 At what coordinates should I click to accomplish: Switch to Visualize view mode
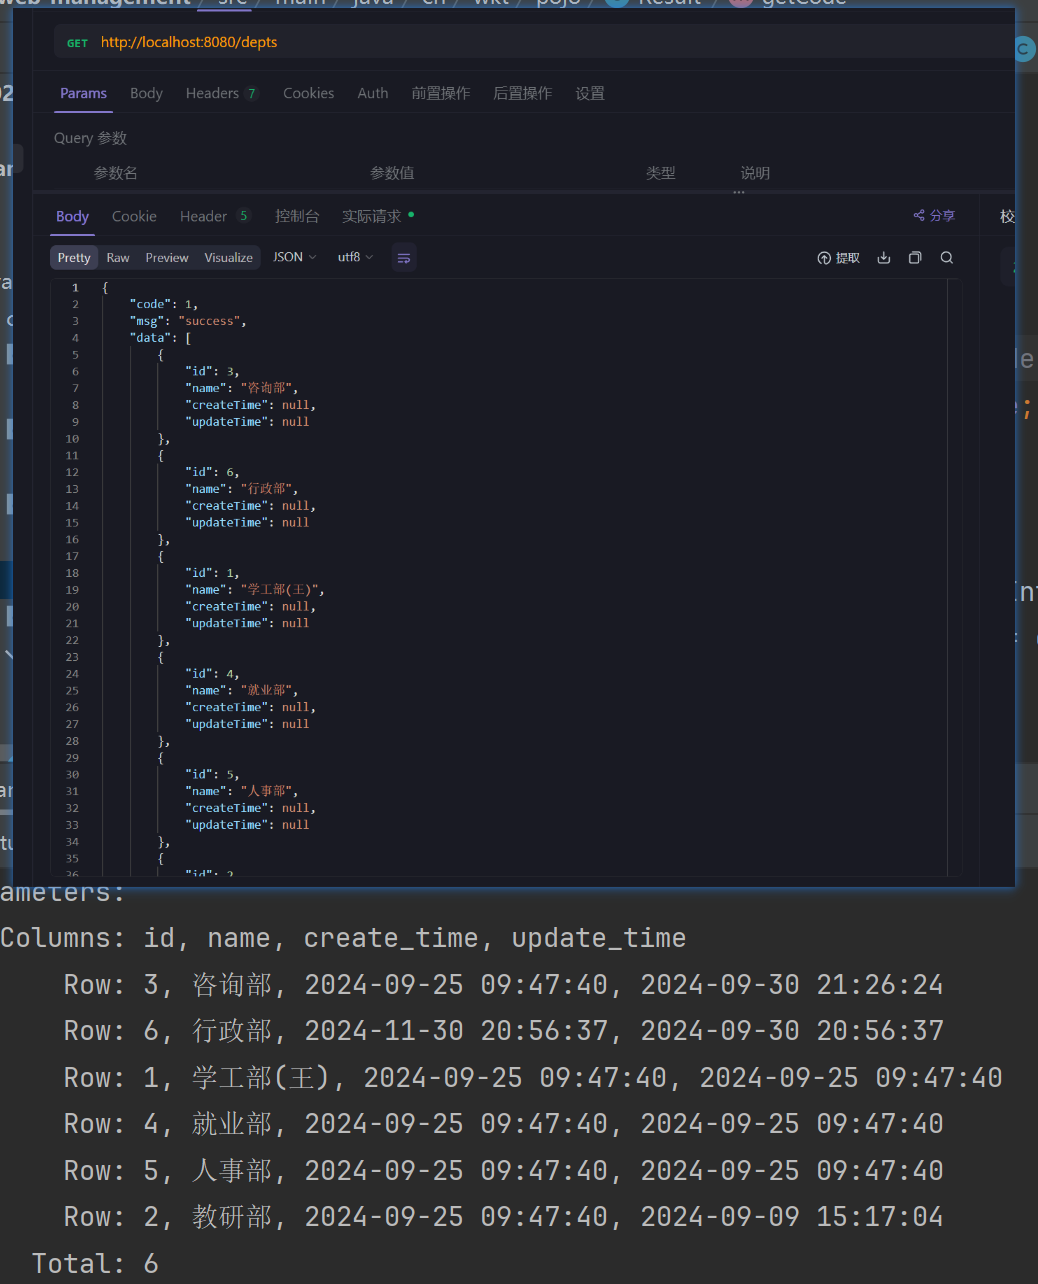pos(228,258)
